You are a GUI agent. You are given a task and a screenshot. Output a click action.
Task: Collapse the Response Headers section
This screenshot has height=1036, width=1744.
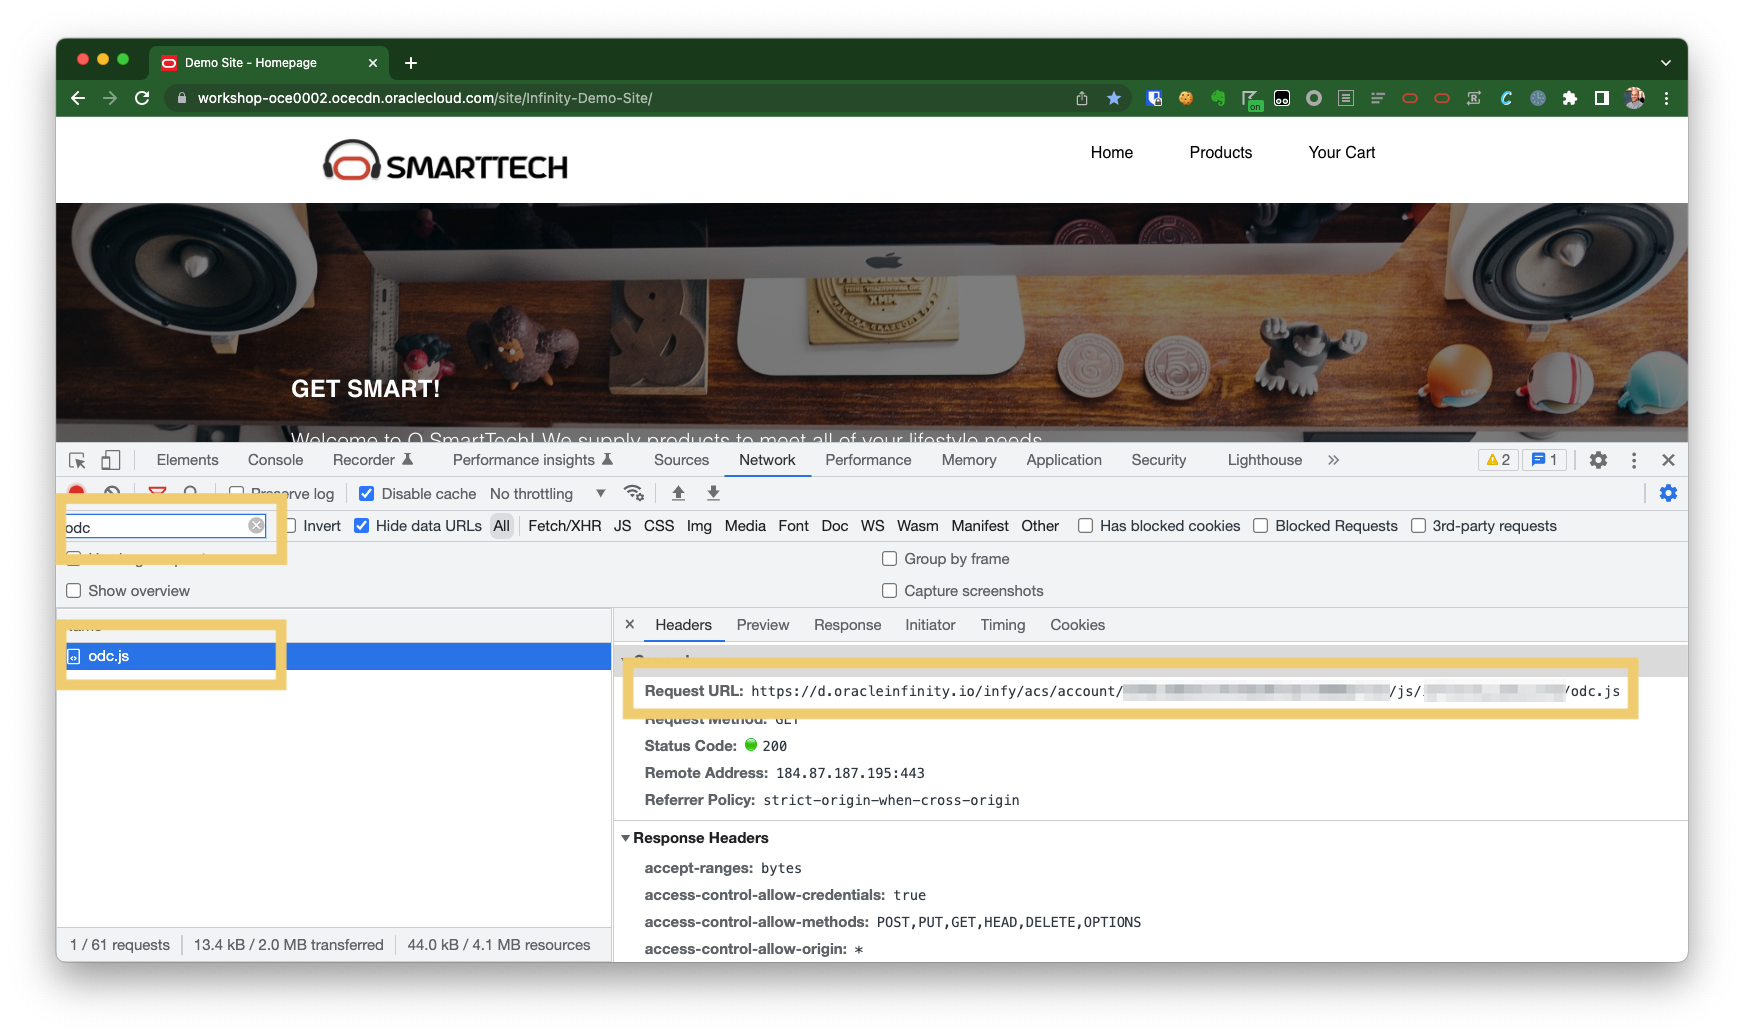tap(626, 838)
